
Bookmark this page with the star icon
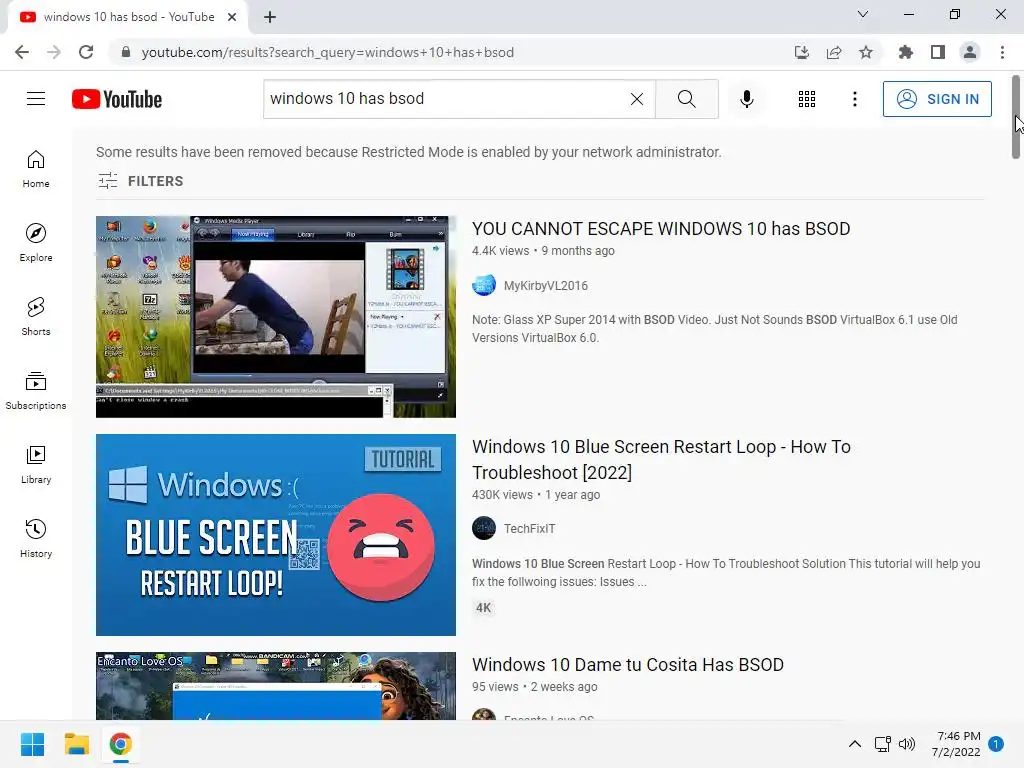click(x=866, y=52)
